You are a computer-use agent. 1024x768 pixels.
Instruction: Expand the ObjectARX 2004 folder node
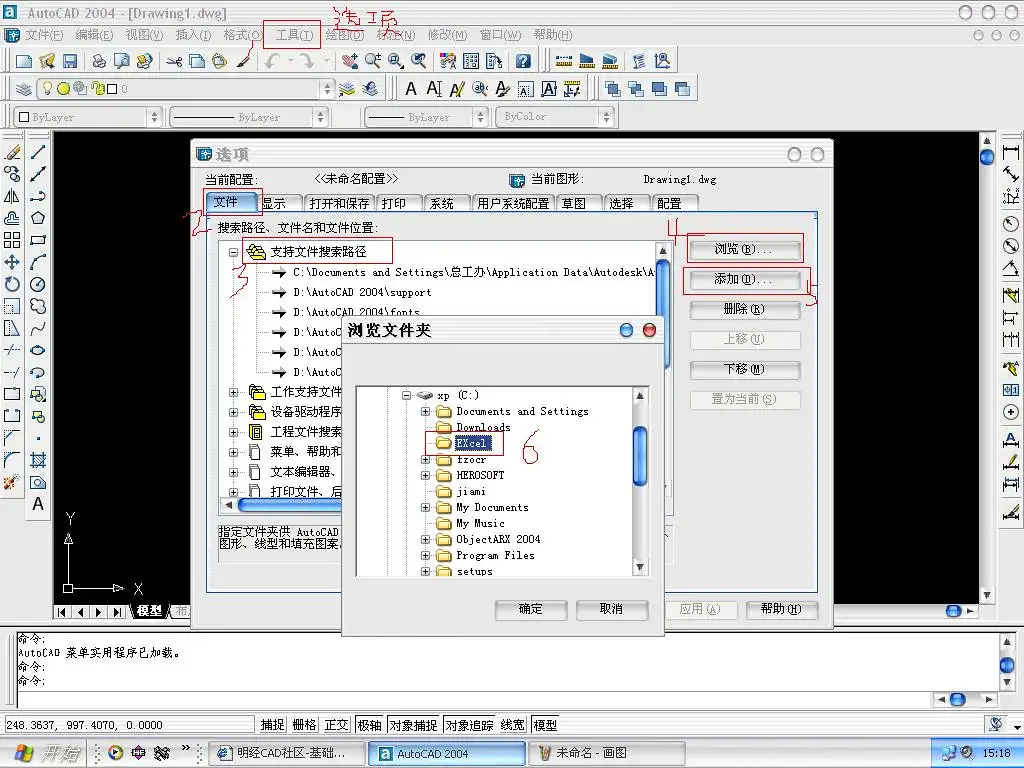point(425,539)
